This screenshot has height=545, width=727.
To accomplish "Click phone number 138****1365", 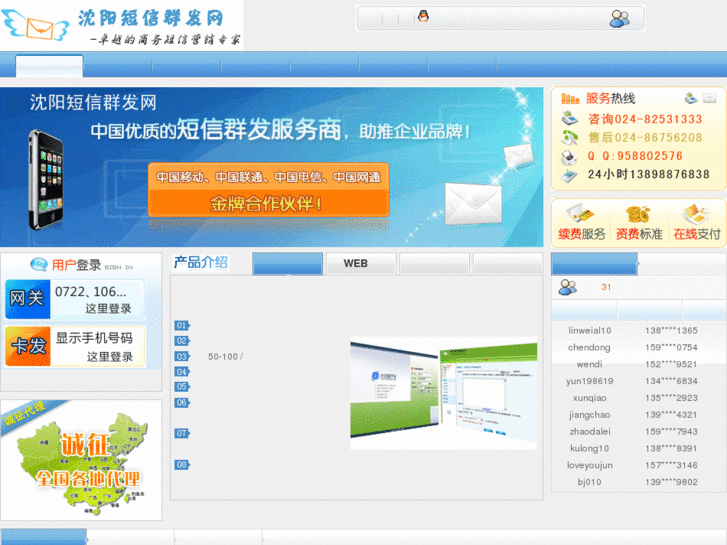I will pyautogui.click(x=671, y=331).
